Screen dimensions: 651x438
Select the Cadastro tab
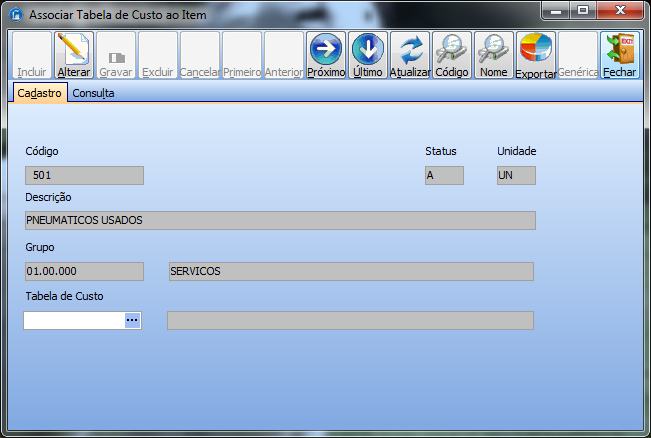(x=40, y=93)
